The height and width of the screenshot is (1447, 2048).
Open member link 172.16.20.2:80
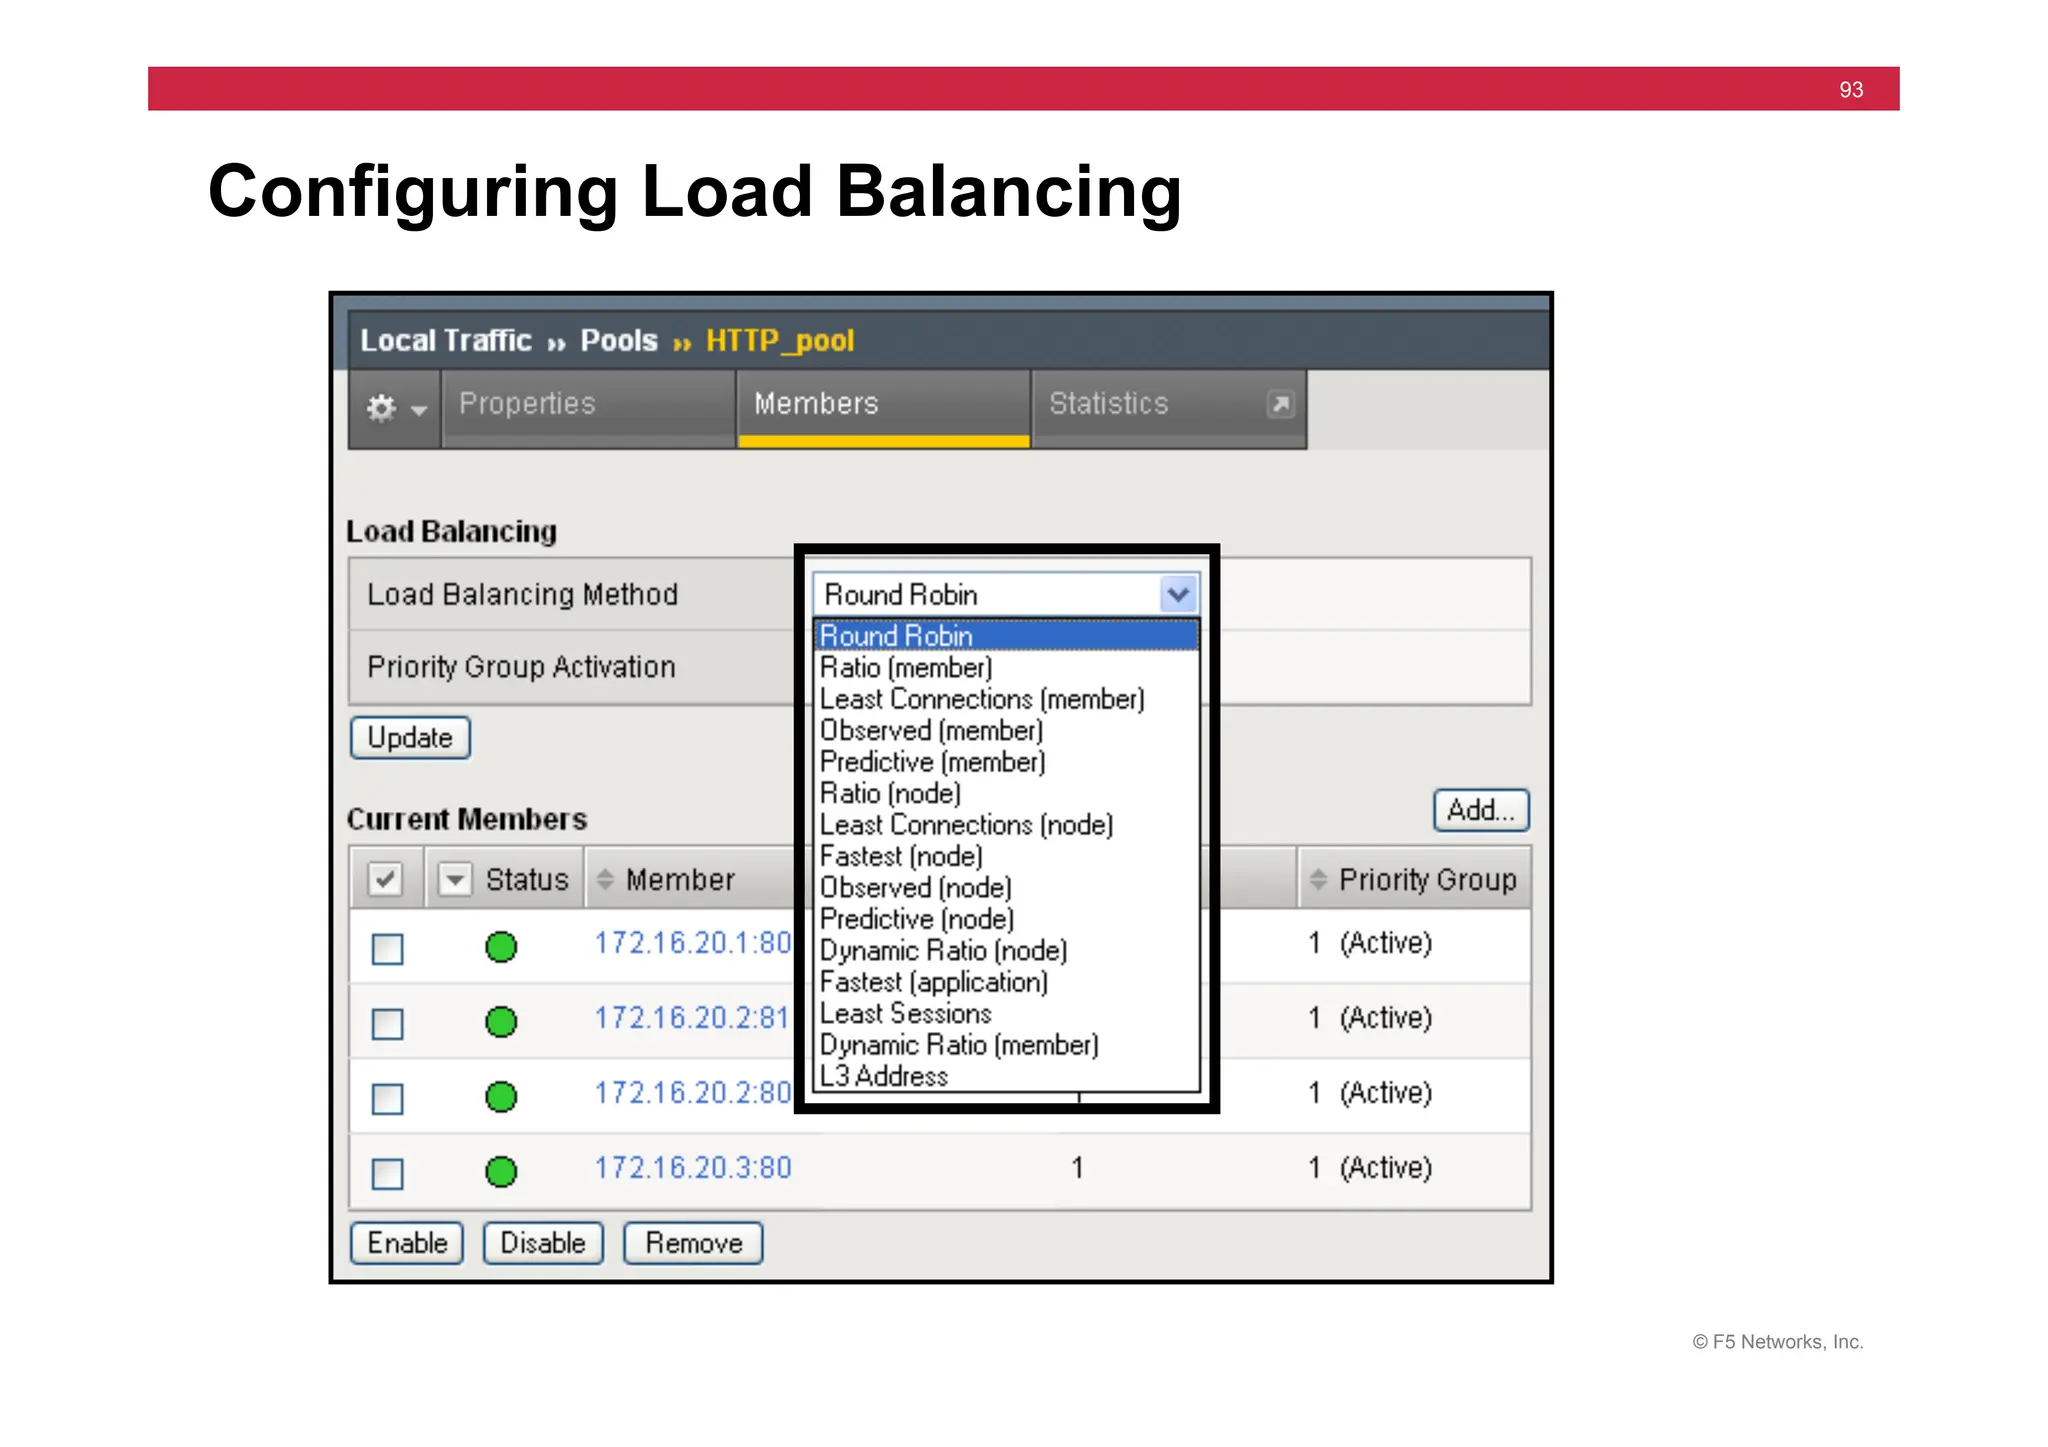pos(693,1093)
